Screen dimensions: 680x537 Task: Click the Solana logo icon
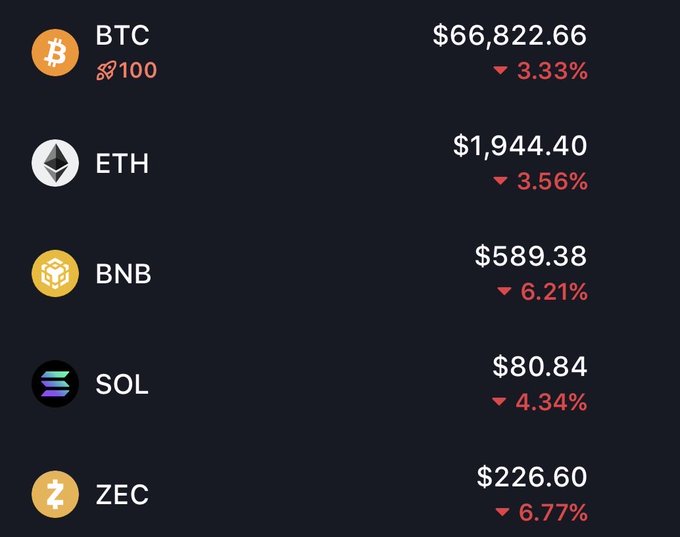[x=55, y=384]
